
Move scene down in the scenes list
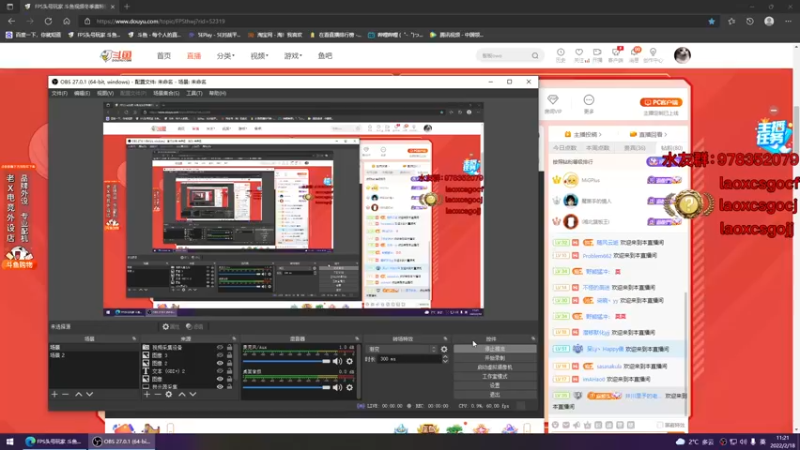click(x=89, y=394)
